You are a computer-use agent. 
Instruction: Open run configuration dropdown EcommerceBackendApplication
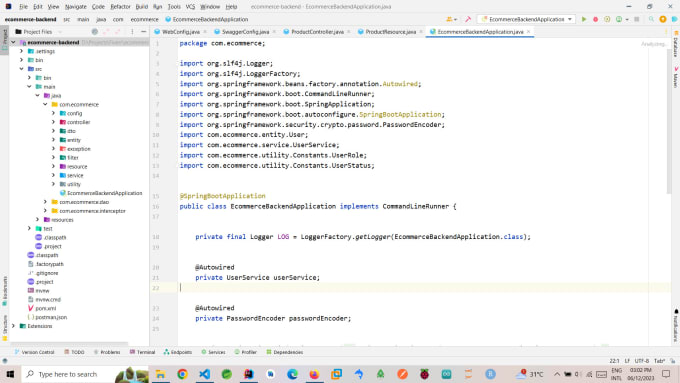[526, 19]
